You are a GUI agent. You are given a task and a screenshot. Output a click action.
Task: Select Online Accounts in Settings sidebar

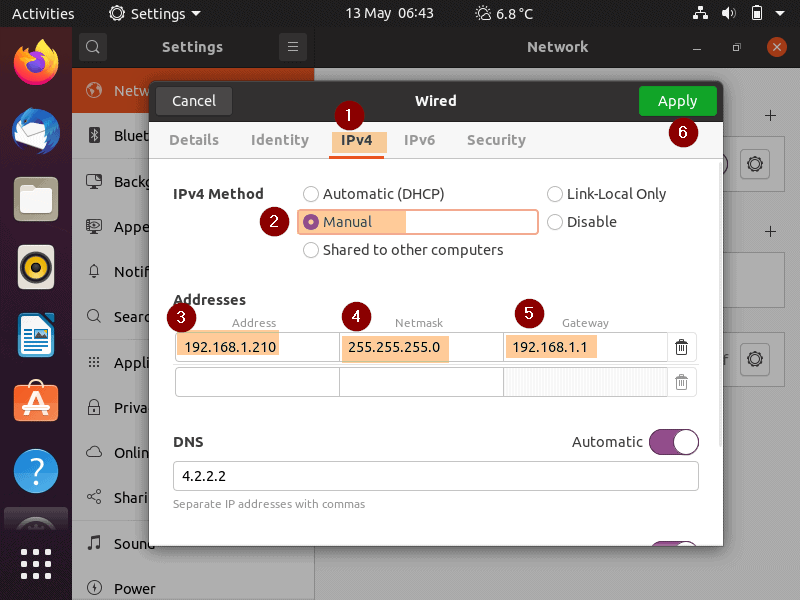111,453
